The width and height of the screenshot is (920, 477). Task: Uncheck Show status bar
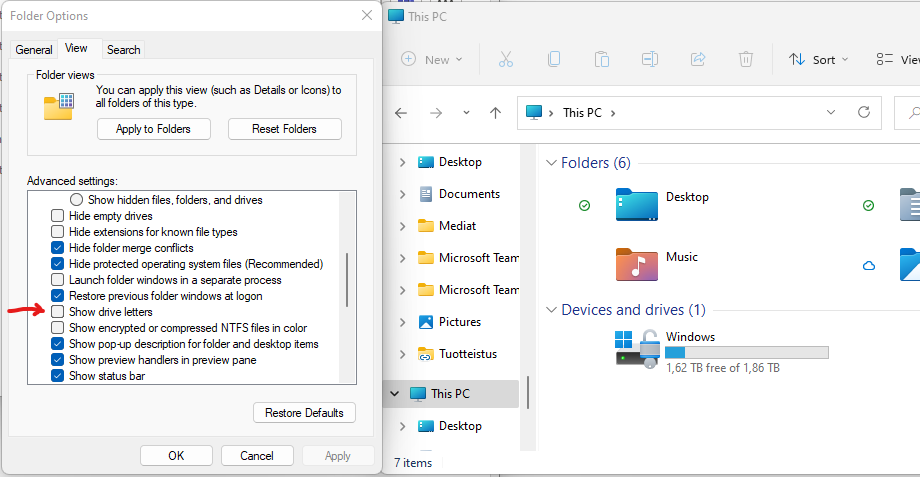[x=58, y=375]
